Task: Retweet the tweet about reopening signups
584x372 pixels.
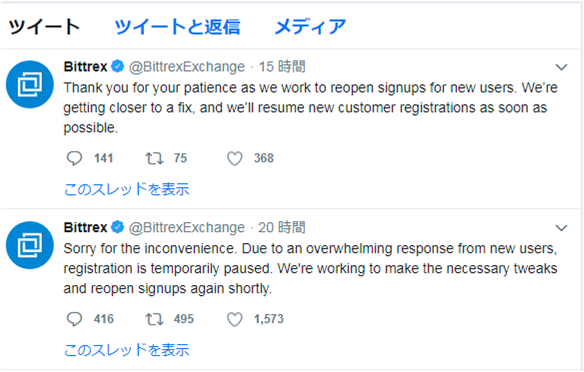Action: click(154, 158)
